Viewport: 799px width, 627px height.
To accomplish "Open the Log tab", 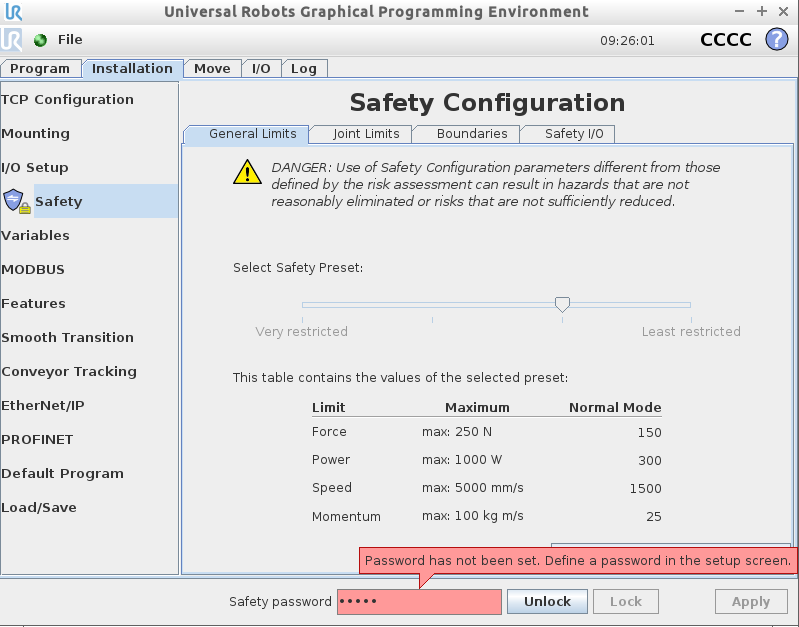I will click(304, 69).
